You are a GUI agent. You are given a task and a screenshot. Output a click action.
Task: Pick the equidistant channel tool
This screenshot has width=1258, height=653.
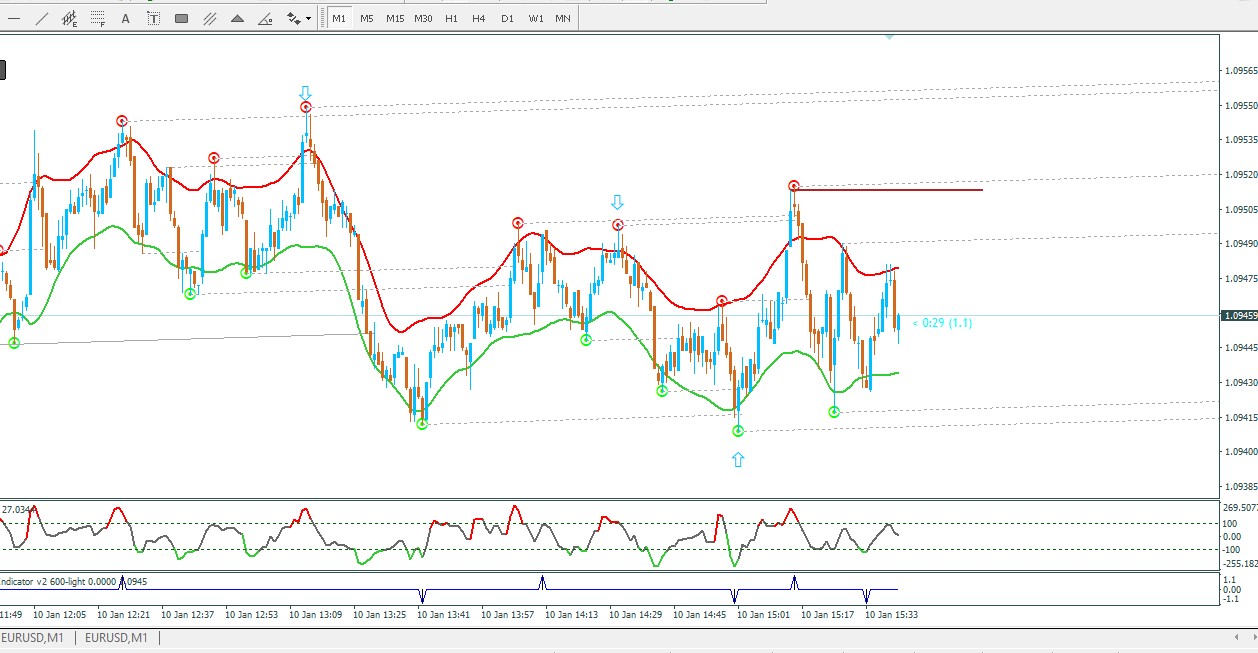(70, 18)
